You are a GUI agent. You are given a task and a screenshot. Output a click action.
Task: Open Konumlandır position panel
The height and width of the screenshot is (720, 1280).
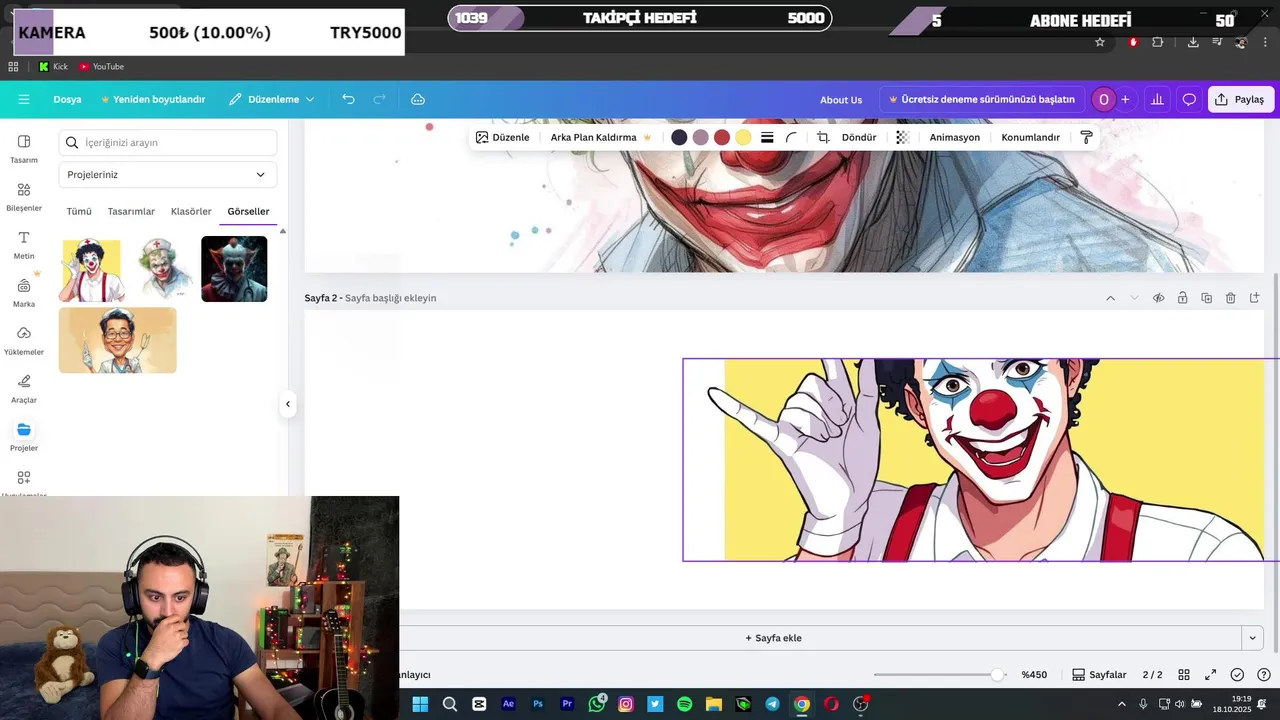1030,137
